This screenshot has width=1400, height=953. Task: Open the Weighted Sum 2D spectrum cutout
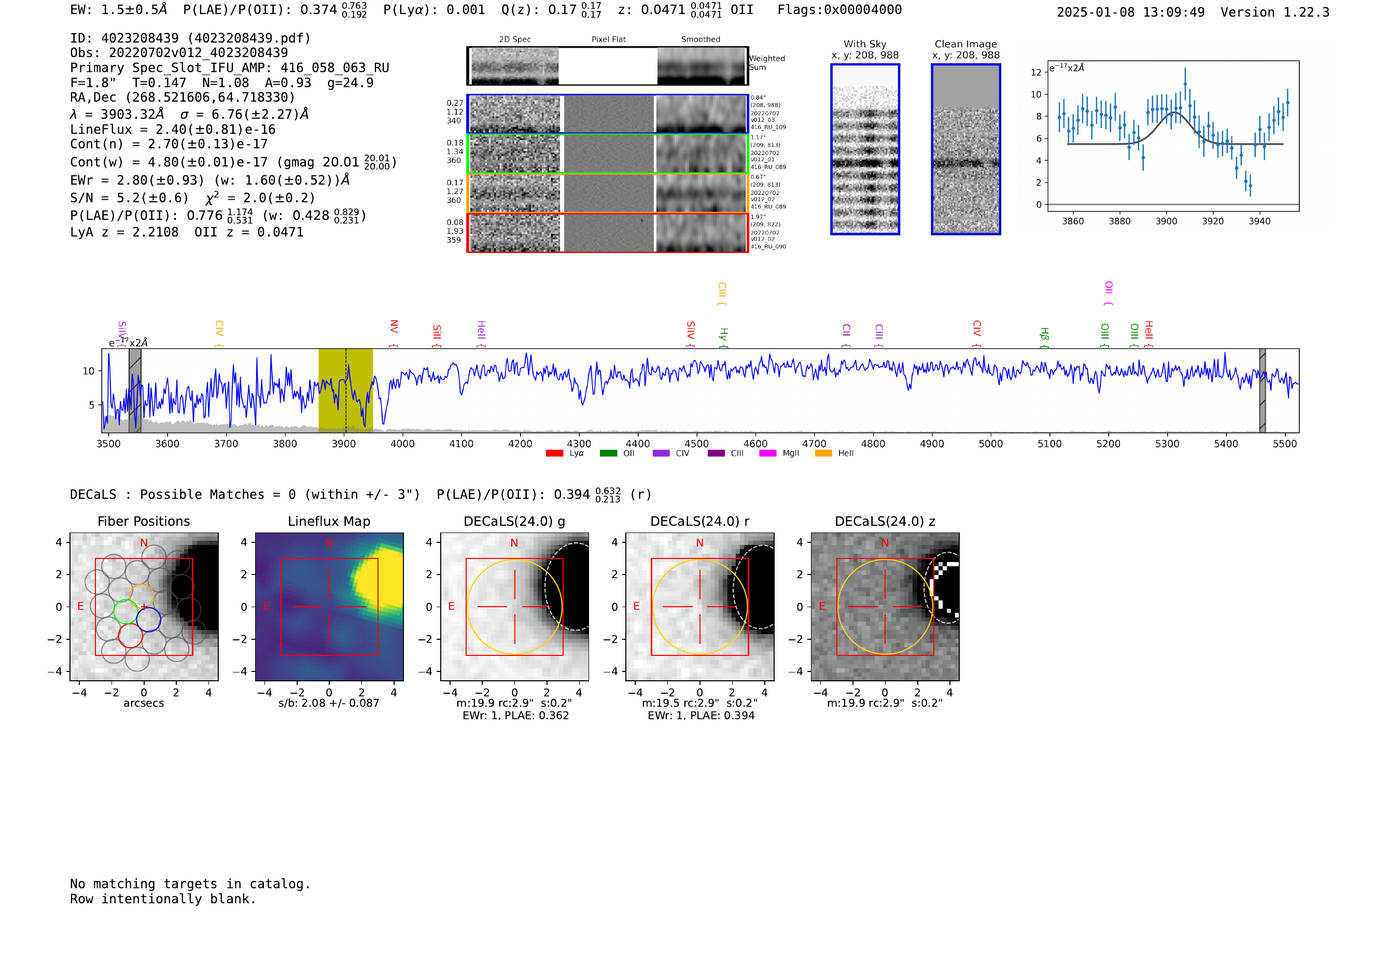(x=607, y=66)
